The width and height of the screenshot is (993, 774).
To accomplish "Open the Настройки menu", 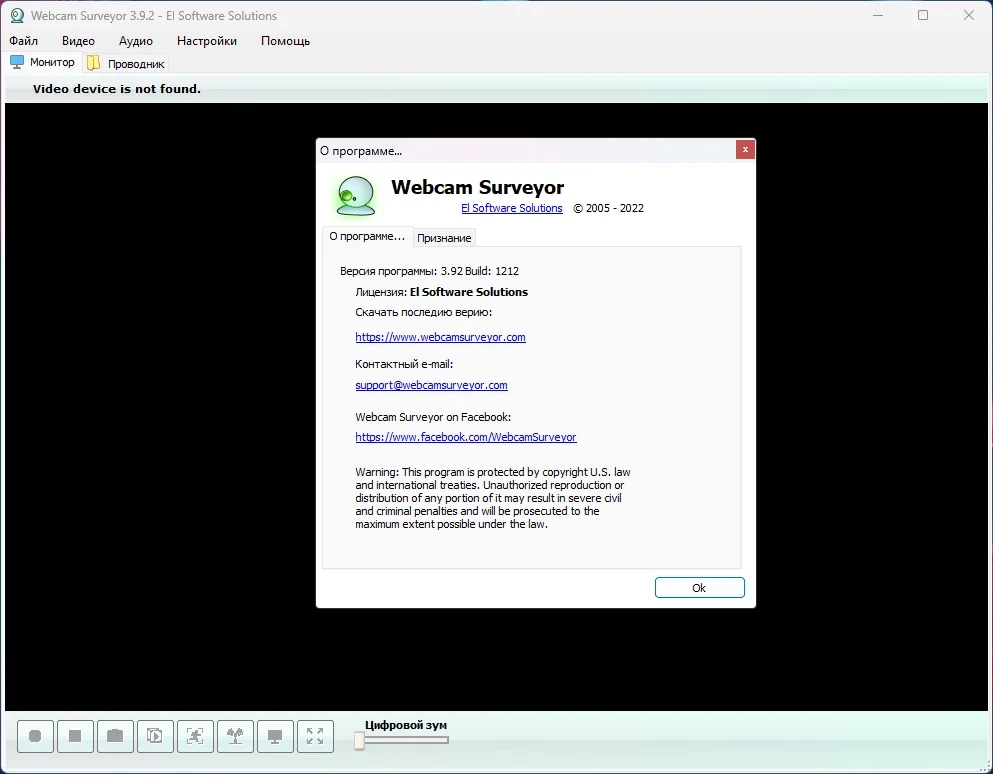I will [x=207, y=41].
